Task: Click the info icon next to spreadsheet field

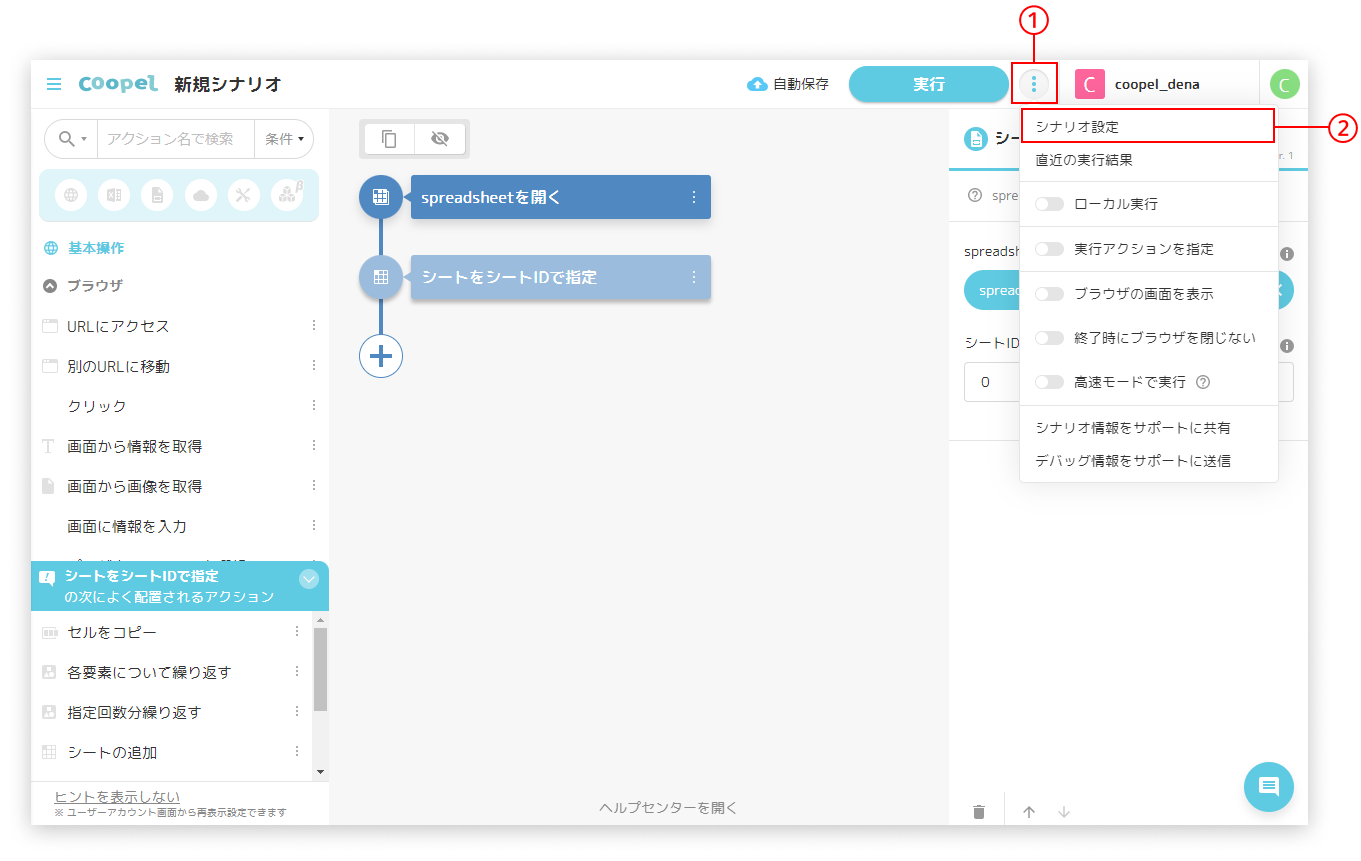Action: click(1287, 254)
